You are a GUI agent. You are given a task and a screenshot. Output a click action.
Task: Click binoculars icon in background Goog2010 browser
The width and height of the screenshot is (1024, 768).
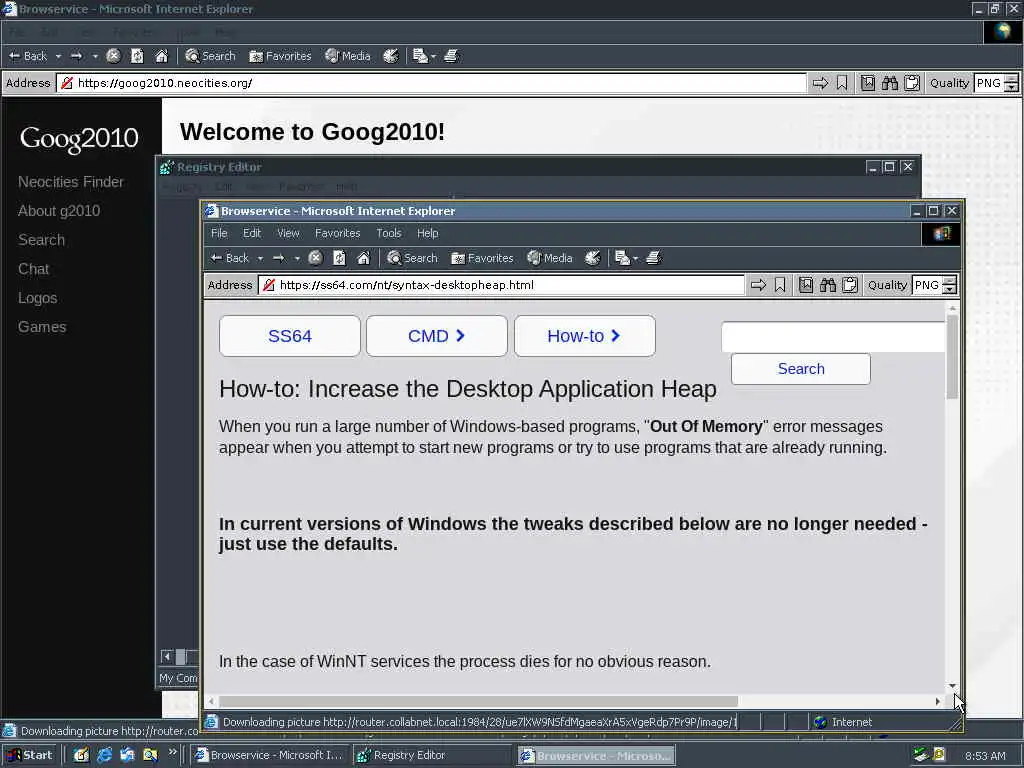click(890, 83)
